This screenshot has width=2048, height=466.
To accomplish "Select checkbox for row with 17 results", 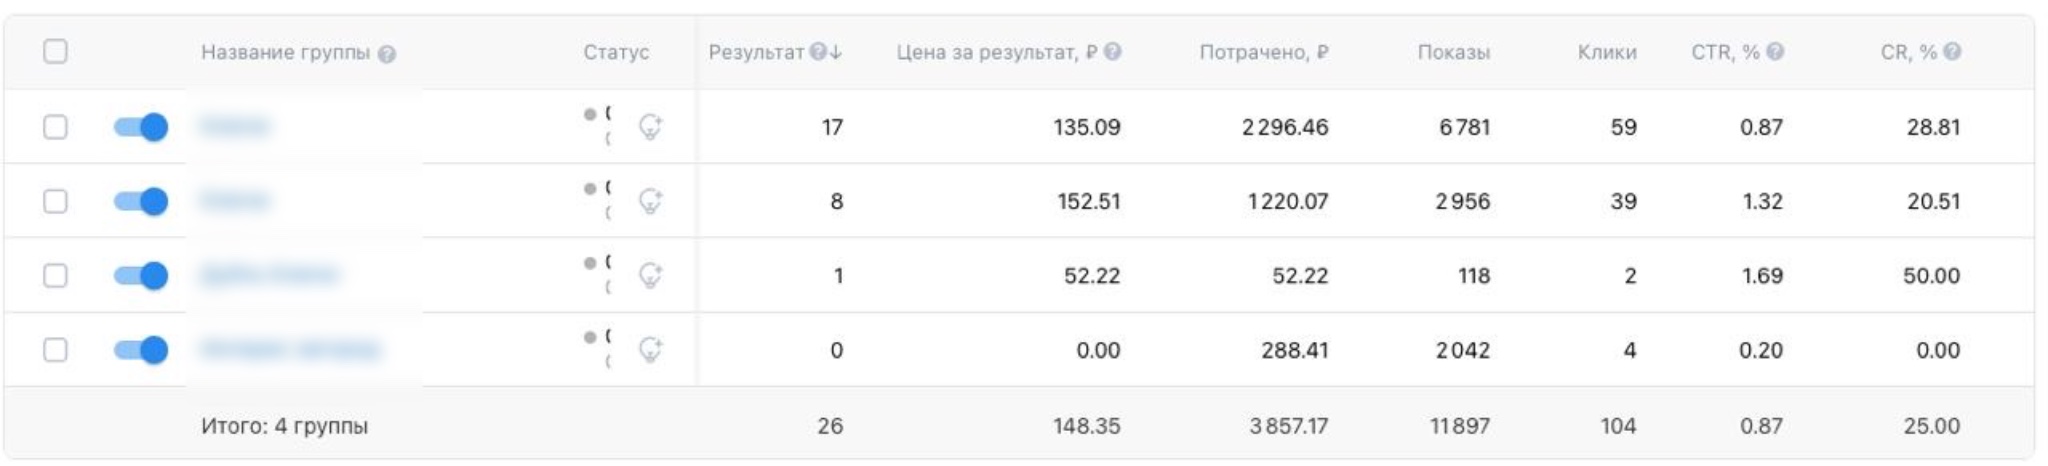I will (56, 127).
